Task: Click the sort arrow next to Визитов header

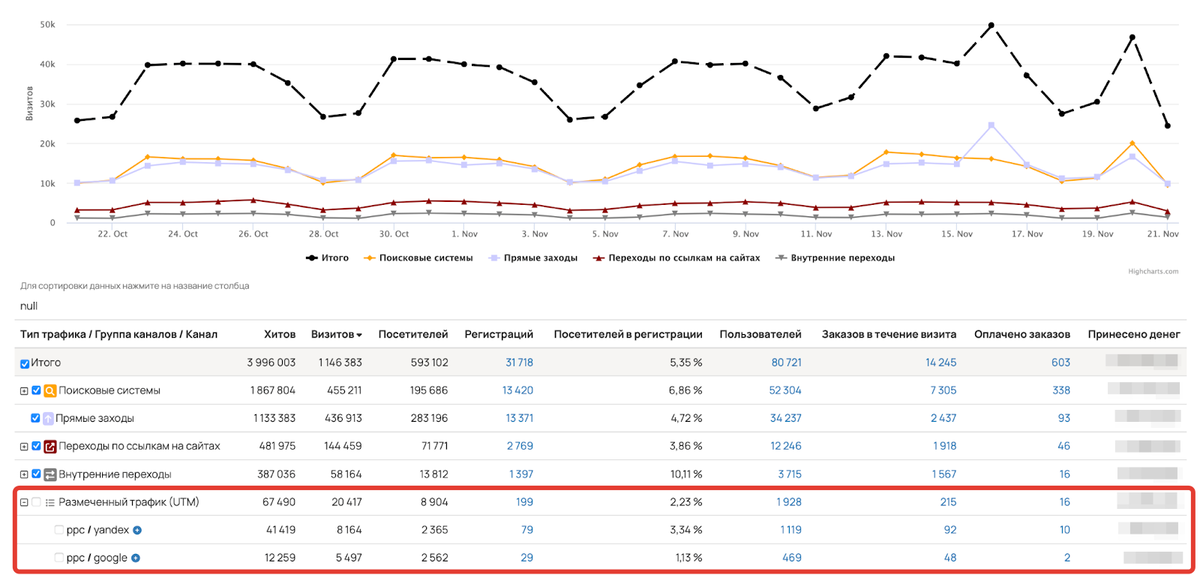Action: tap(359, 335)
